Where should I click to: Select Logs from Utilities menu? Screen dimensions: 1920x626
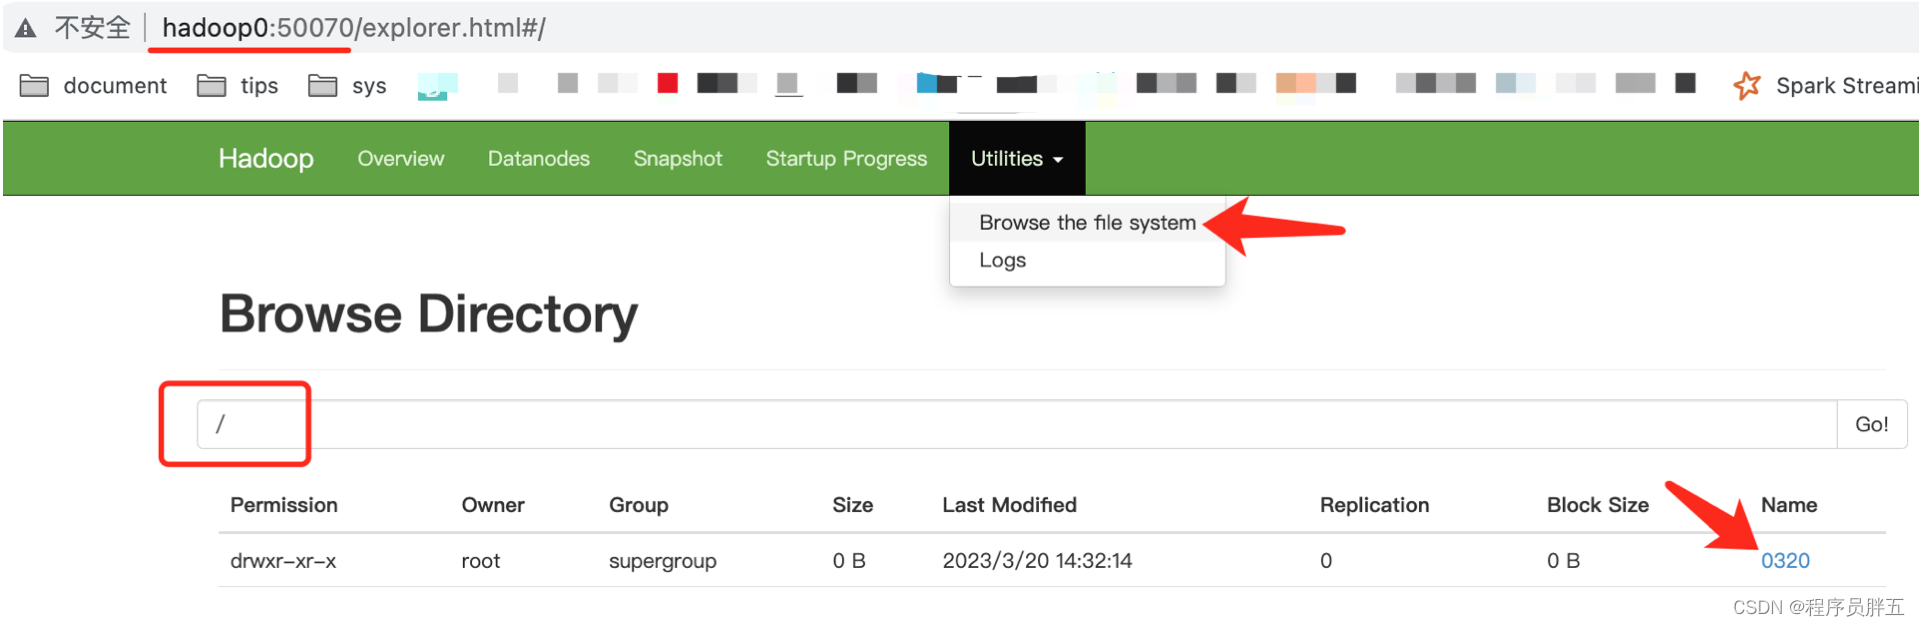[1003, 260]
